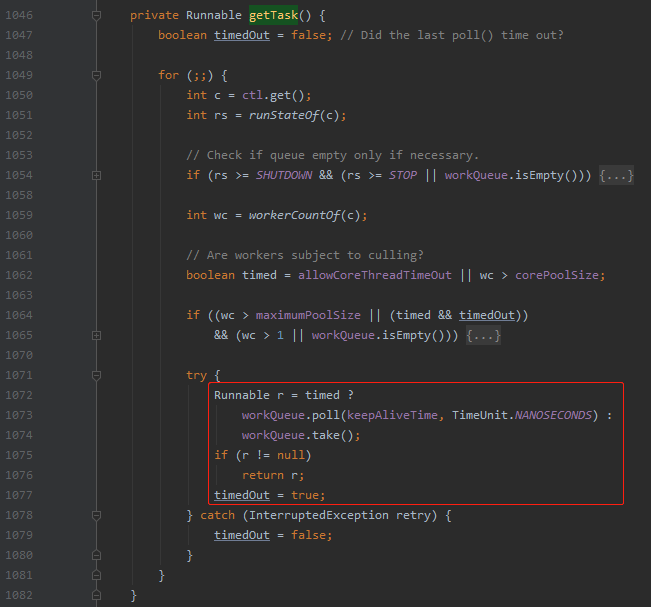Expand the {...} placeholder on line 1065
This screenshot has width=651, height=607.
tap(483, 335)
